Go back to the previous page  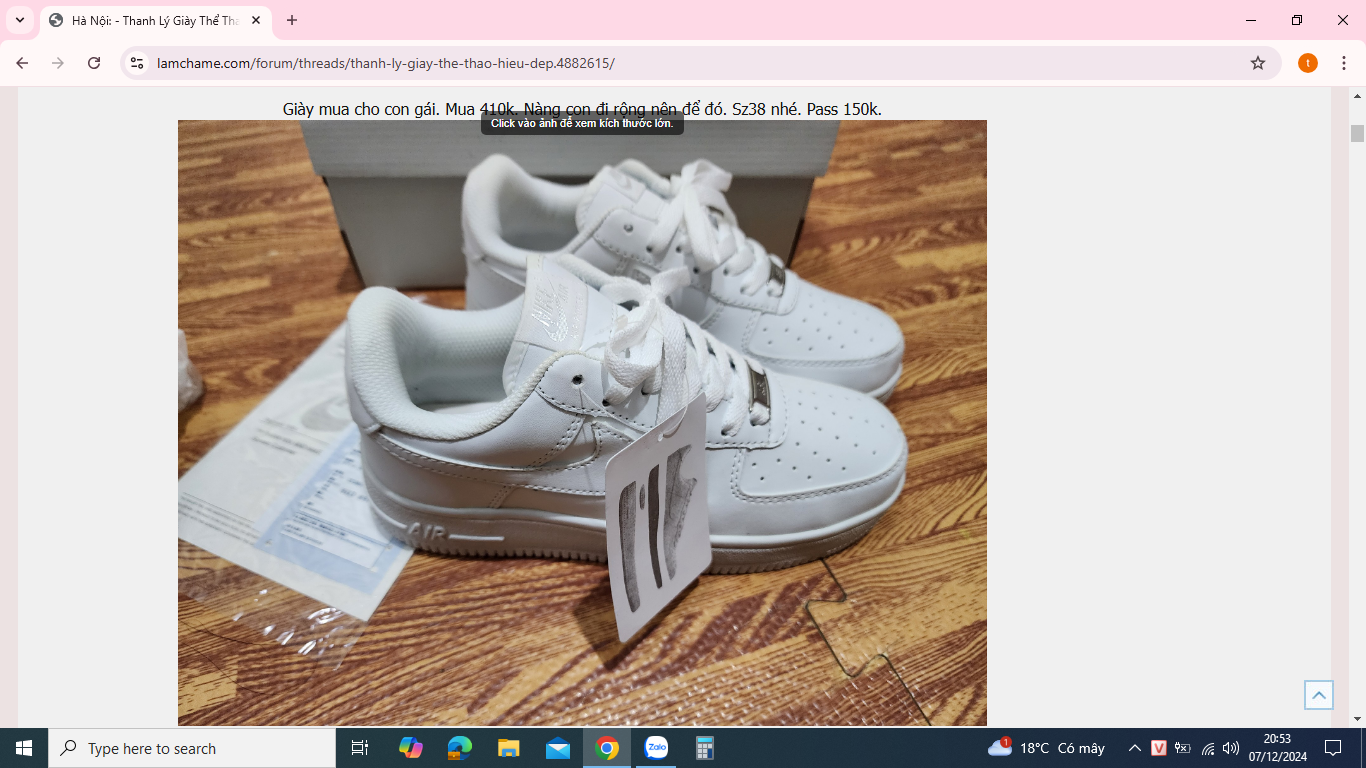[x=22, y=63]
